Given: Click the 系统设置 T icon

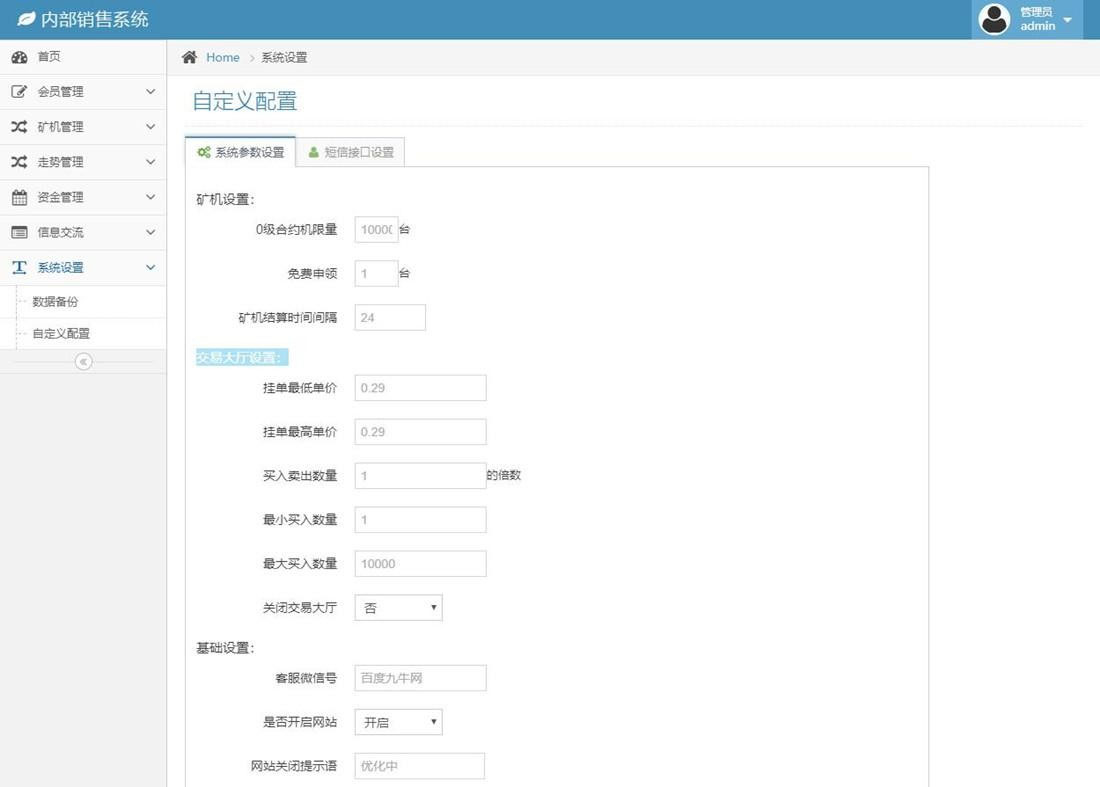Looking at the screenshot, I should pos(21,267).
